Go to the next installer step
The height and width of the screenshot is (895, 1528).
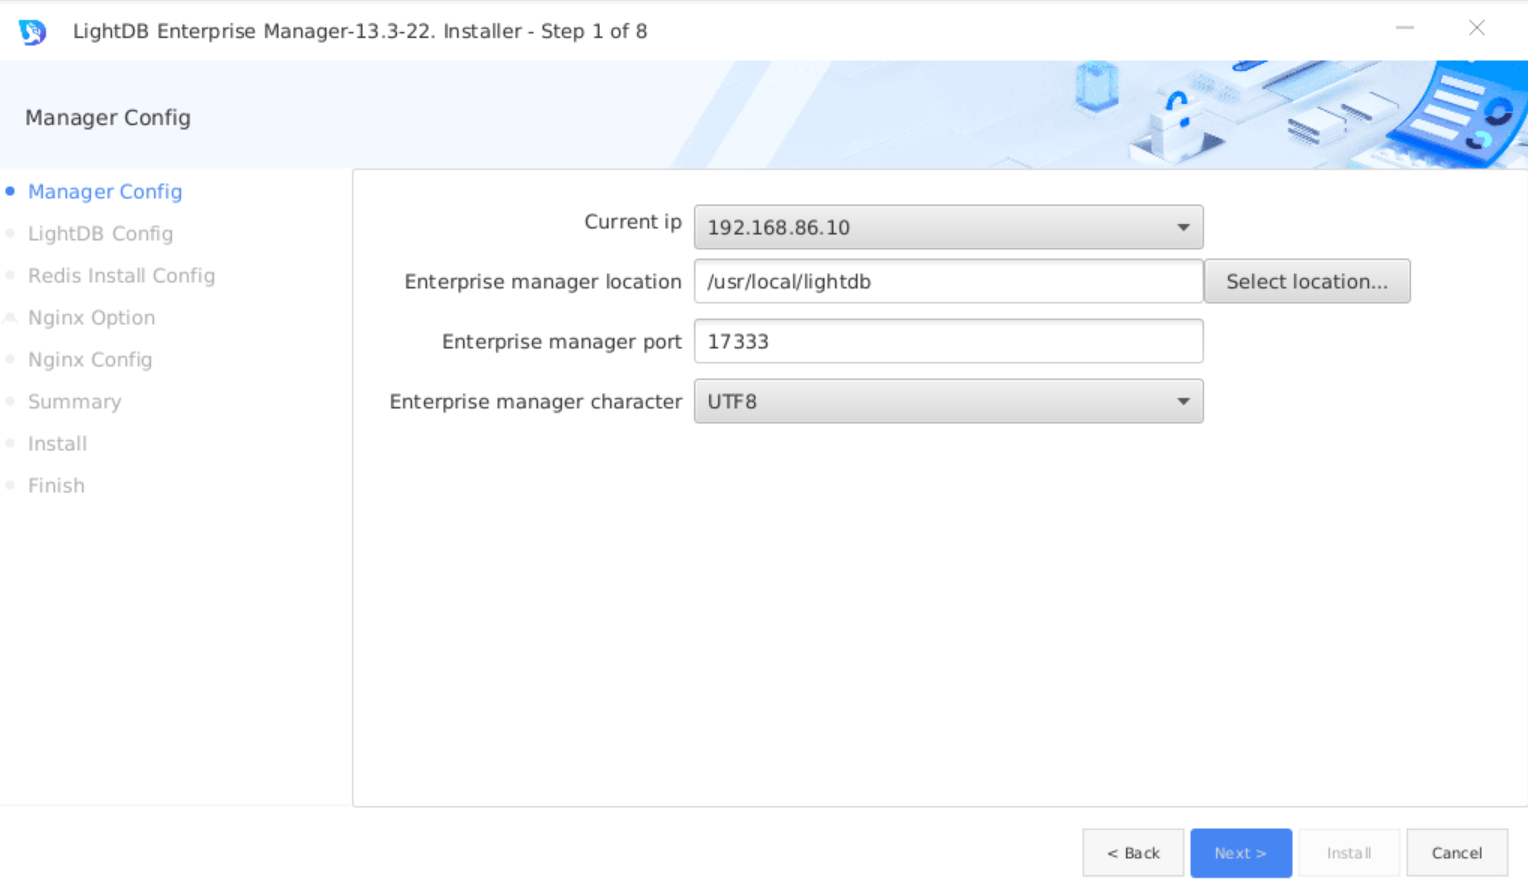coord(1240,853)
